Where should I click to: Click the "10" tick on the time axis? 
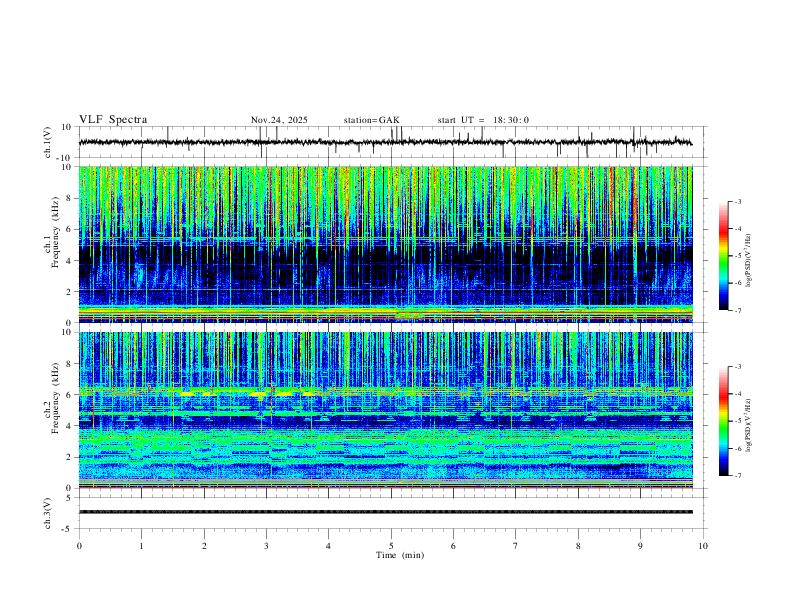coord(703,546)
